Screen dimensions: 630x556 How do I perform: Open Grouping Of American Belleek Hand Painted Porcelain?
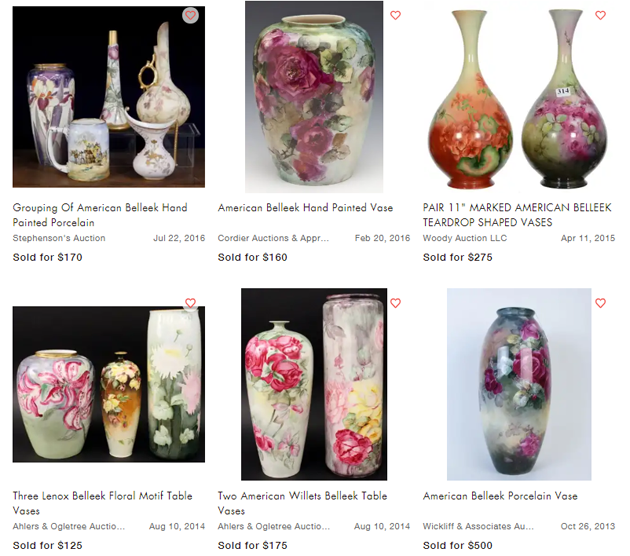pyautogui.click(x=100, y=215)
